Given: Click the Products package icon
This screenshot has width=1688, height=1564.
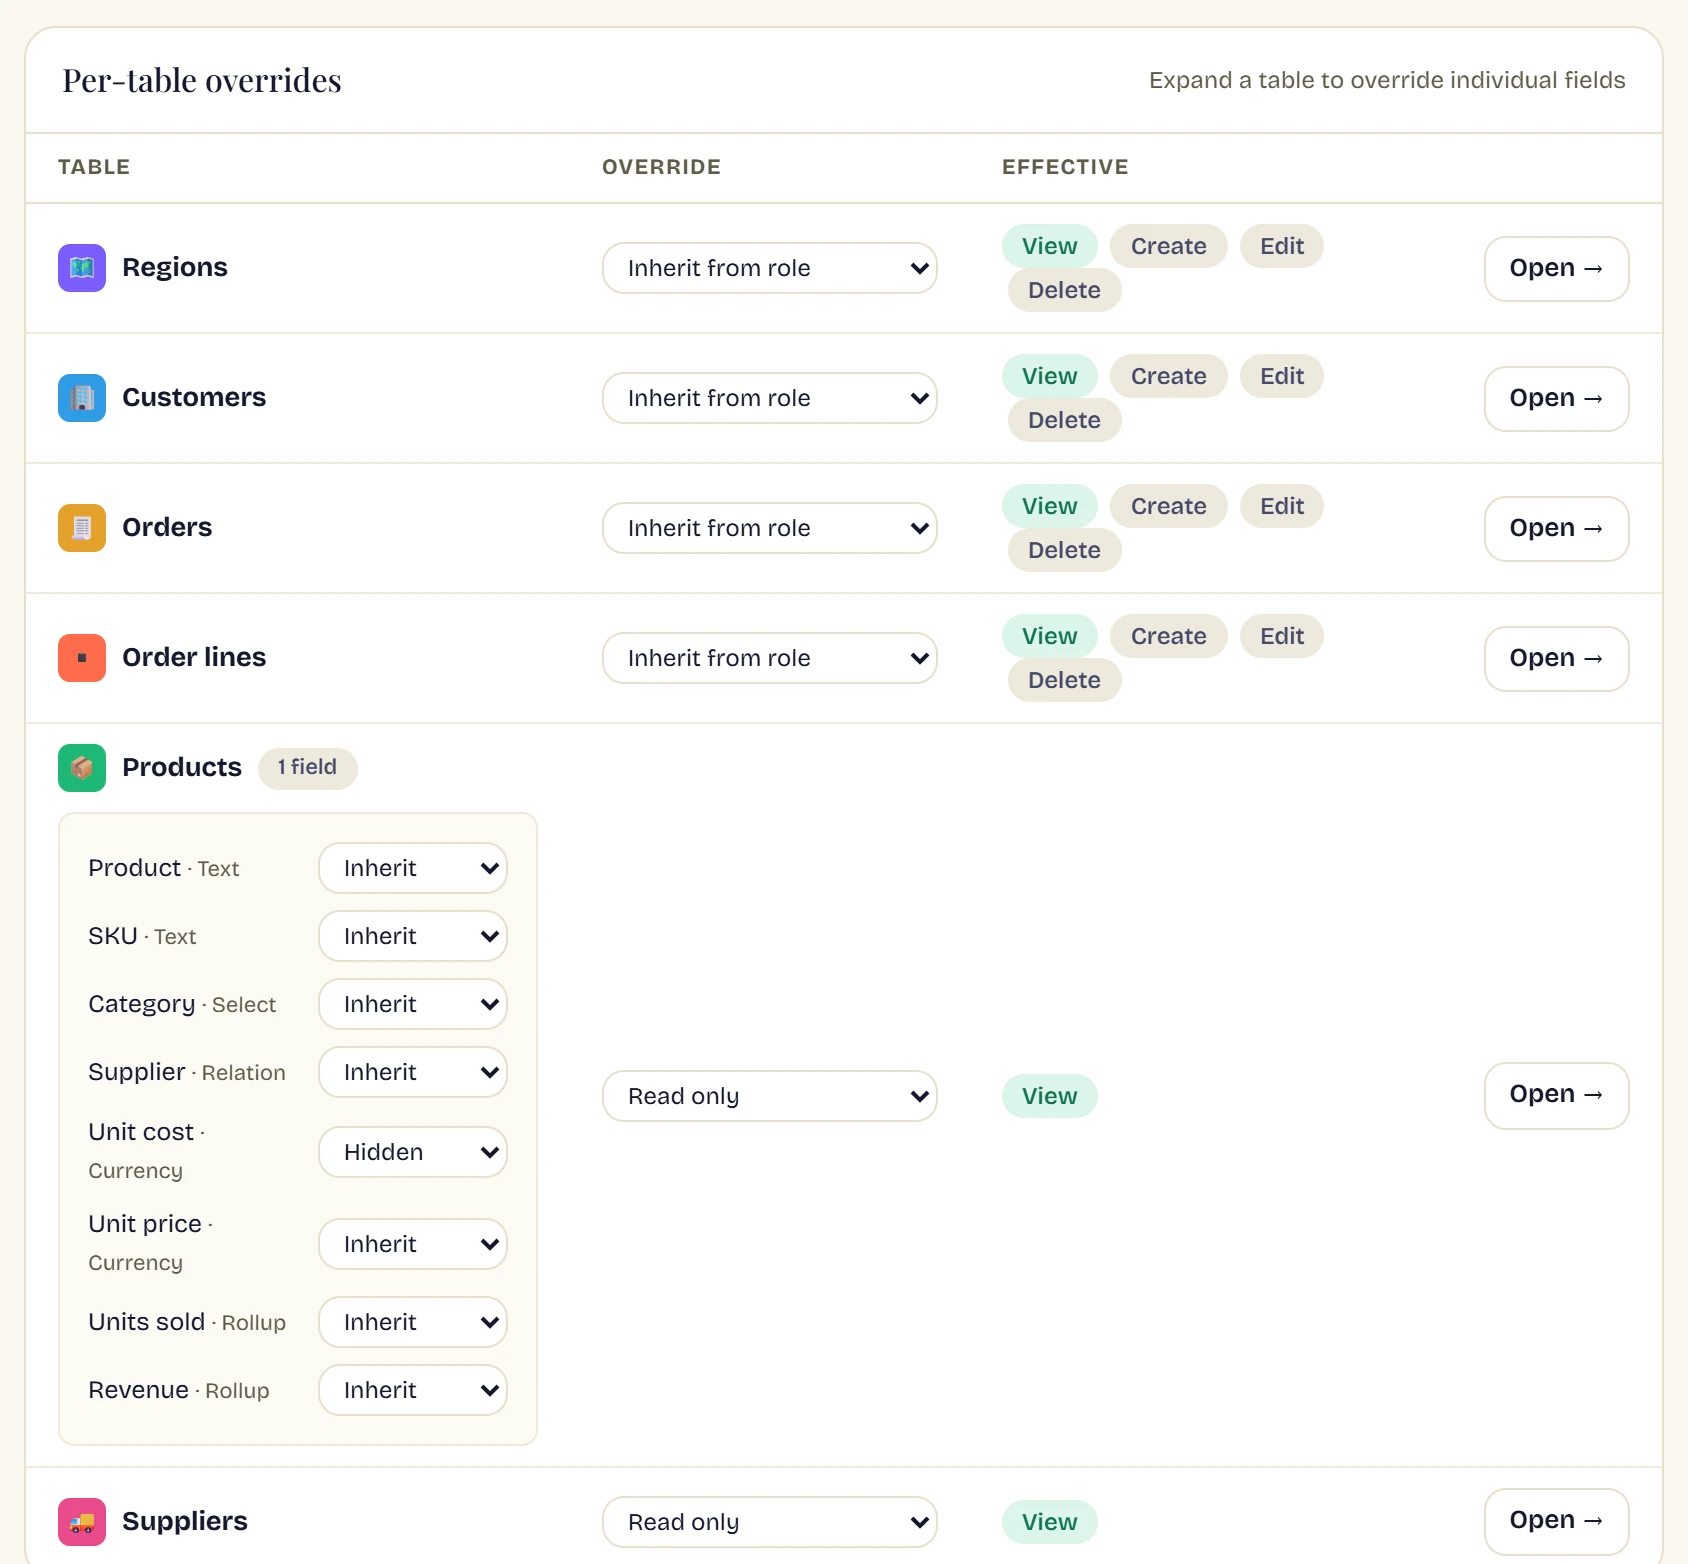Looking at the screenshot, I should (82, 768).
